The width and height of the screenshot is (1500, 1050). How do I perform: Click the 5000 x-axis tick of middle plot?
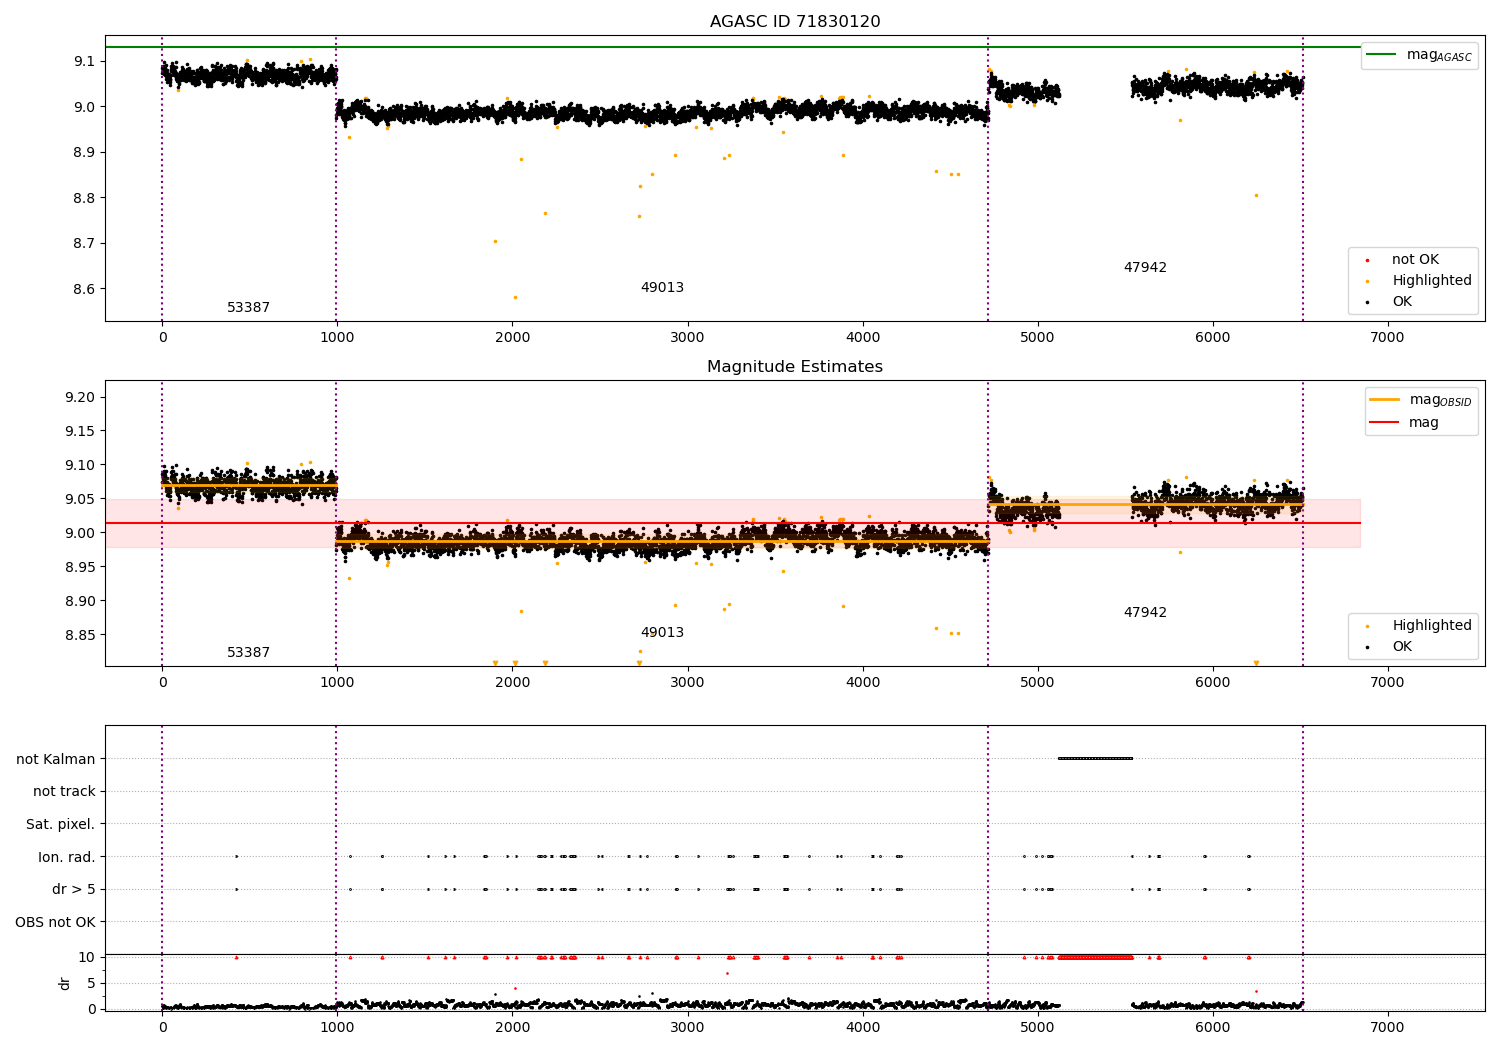(x=1038, y=683)
